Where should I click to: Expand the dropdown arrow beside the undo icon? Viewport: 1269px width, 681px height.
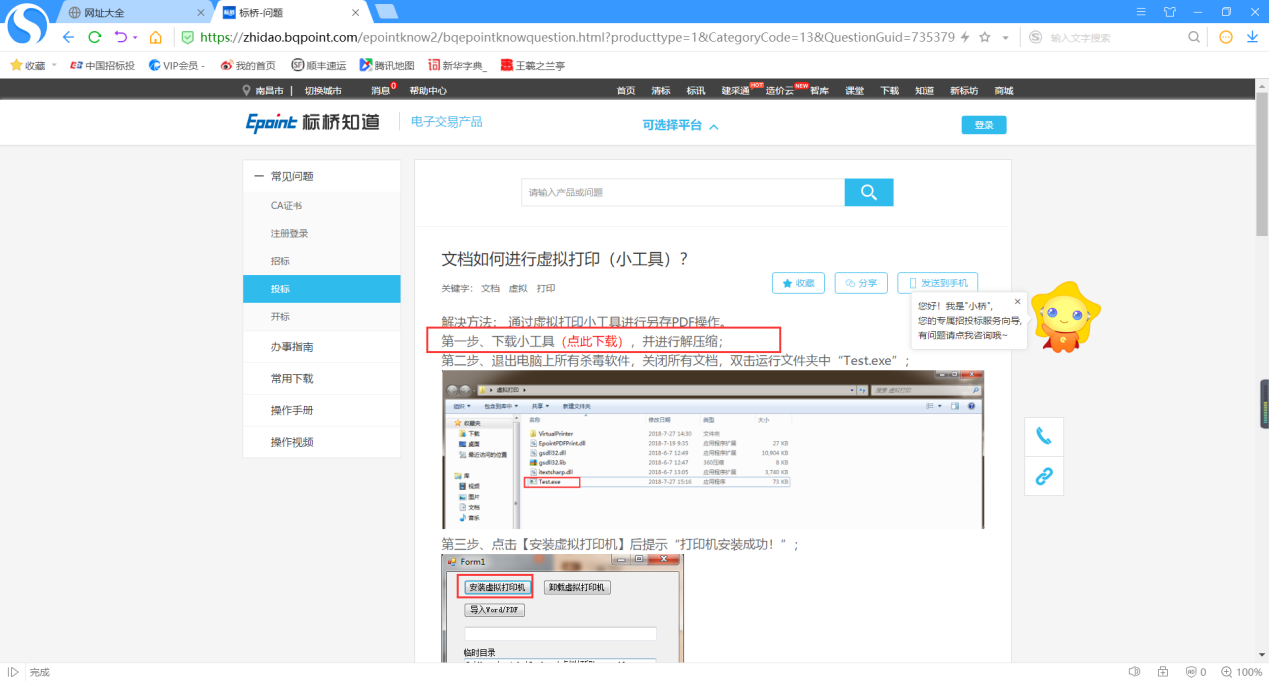(x=135, y=37)
